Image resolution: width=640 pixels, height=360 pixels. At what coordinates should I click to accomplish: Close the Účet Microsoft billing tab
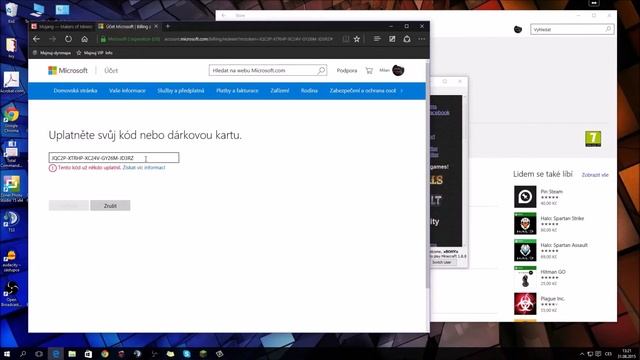(156, 27)
